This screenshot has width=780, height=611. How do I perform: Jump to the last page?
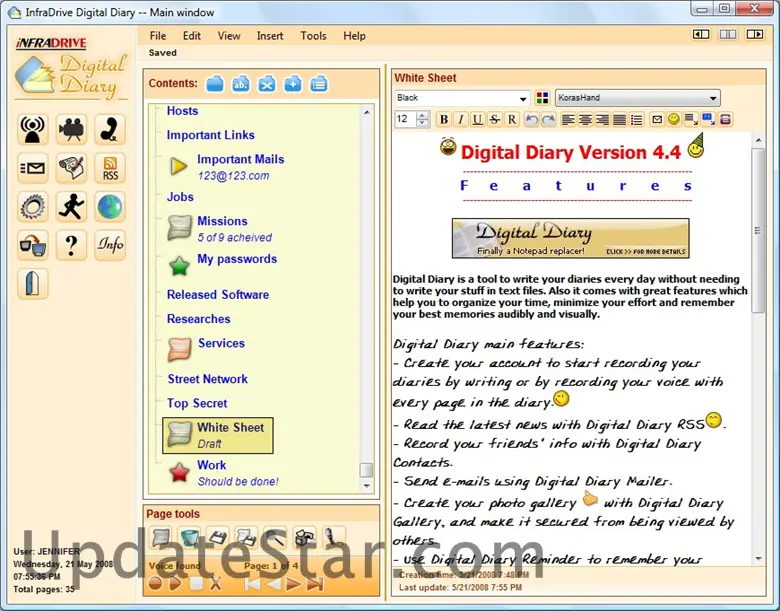[315, 584]
